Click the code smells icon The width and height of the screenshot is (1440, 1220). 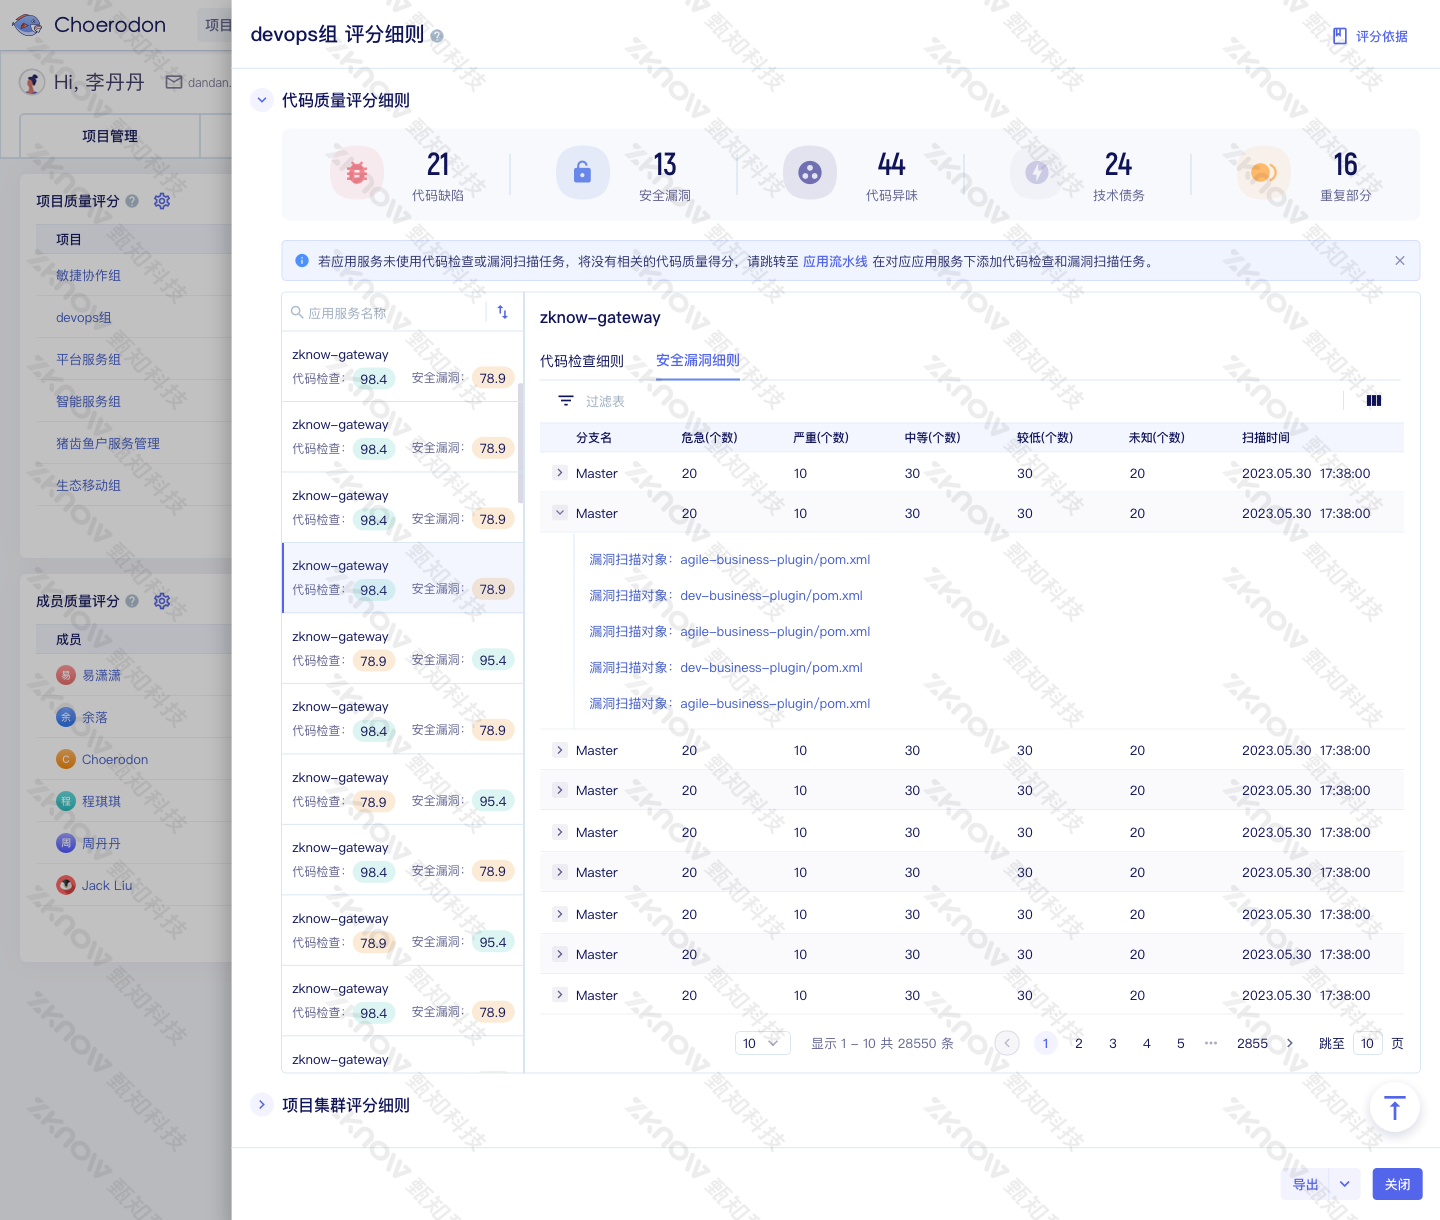[809, 173]
